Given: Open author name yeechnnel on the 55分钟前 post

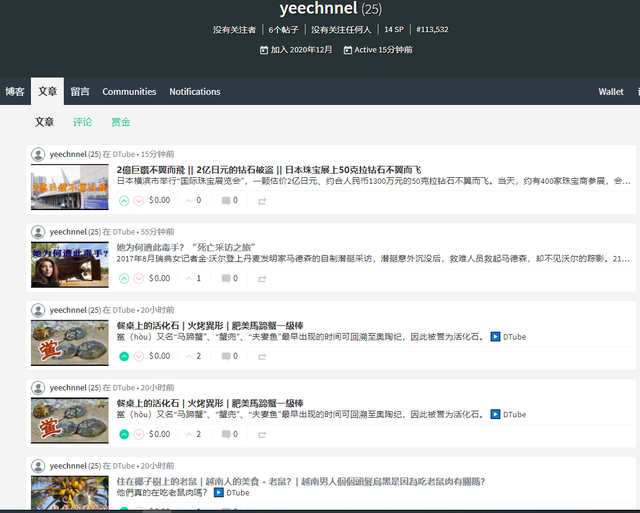Looking at the screenshot, I should click(x=68, y=232).
